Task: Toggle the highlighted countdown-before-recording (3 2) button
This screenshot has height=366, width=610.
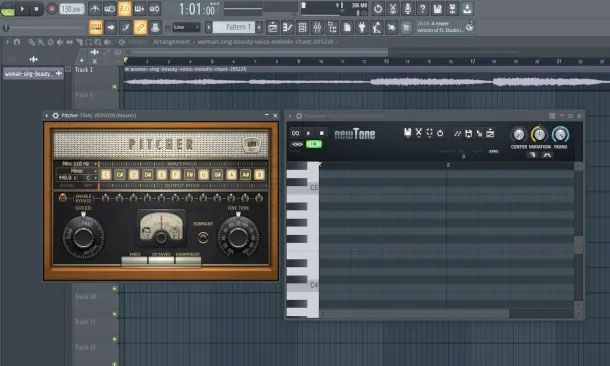Action: tap(124, 9)
